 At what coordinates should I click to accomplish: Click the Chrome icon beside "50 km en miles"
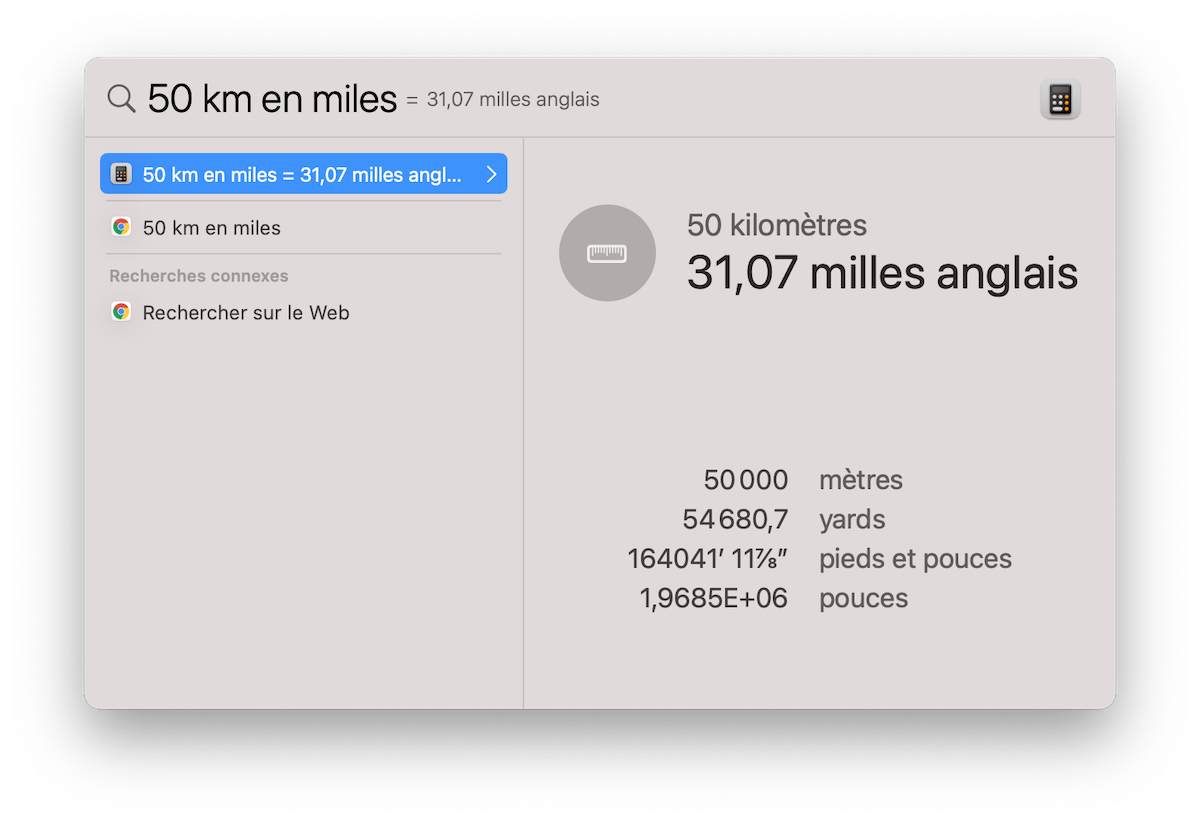121,226
